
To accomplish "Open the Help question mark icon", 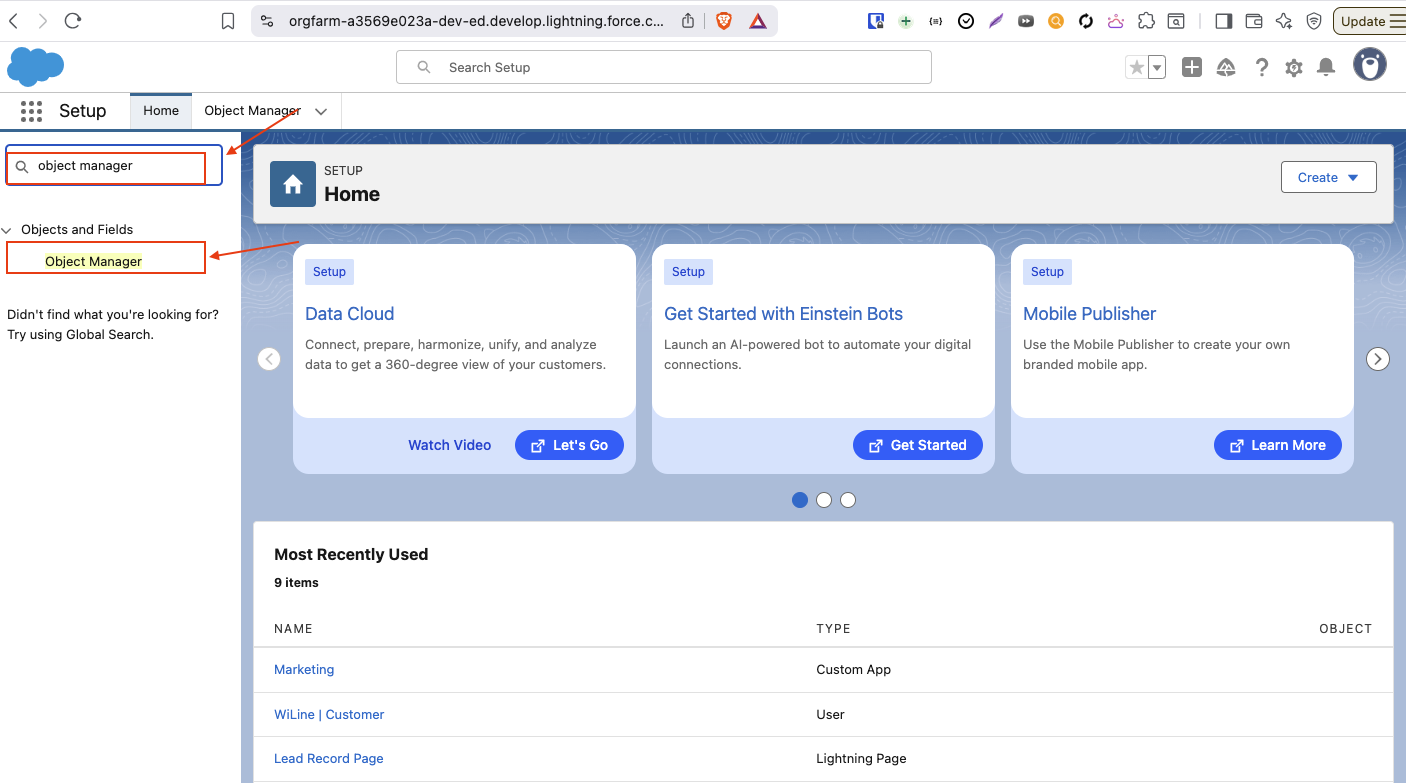I will click(1261, 67).
